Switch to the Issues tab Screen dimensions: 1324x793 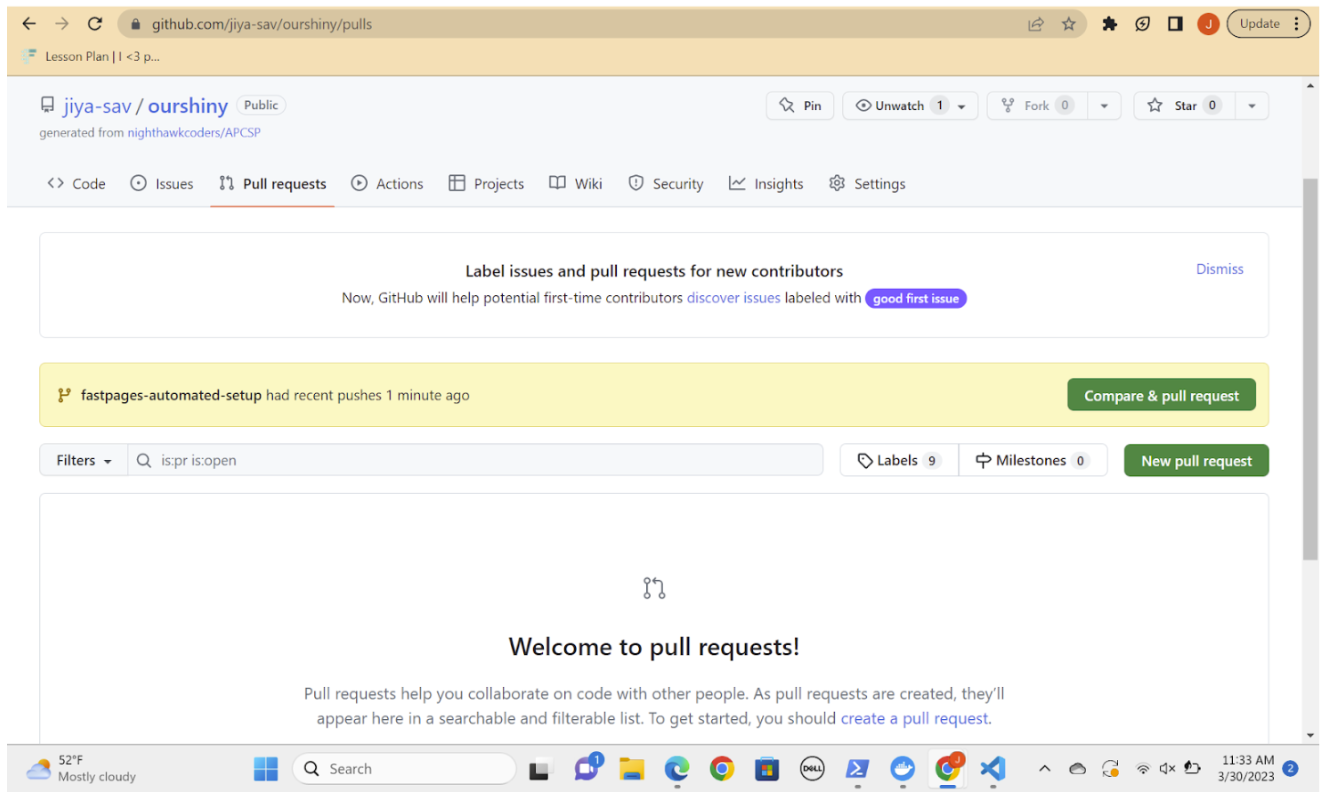click(162, 184)
